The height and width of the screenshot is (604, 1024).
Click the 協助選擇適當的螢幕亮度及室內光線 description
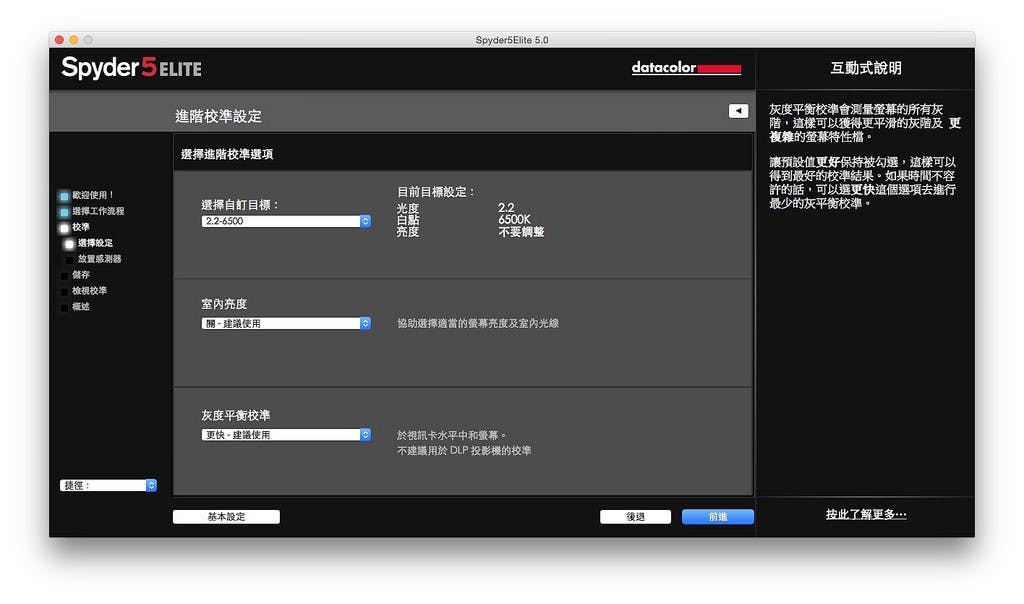(x=478, y=323)
